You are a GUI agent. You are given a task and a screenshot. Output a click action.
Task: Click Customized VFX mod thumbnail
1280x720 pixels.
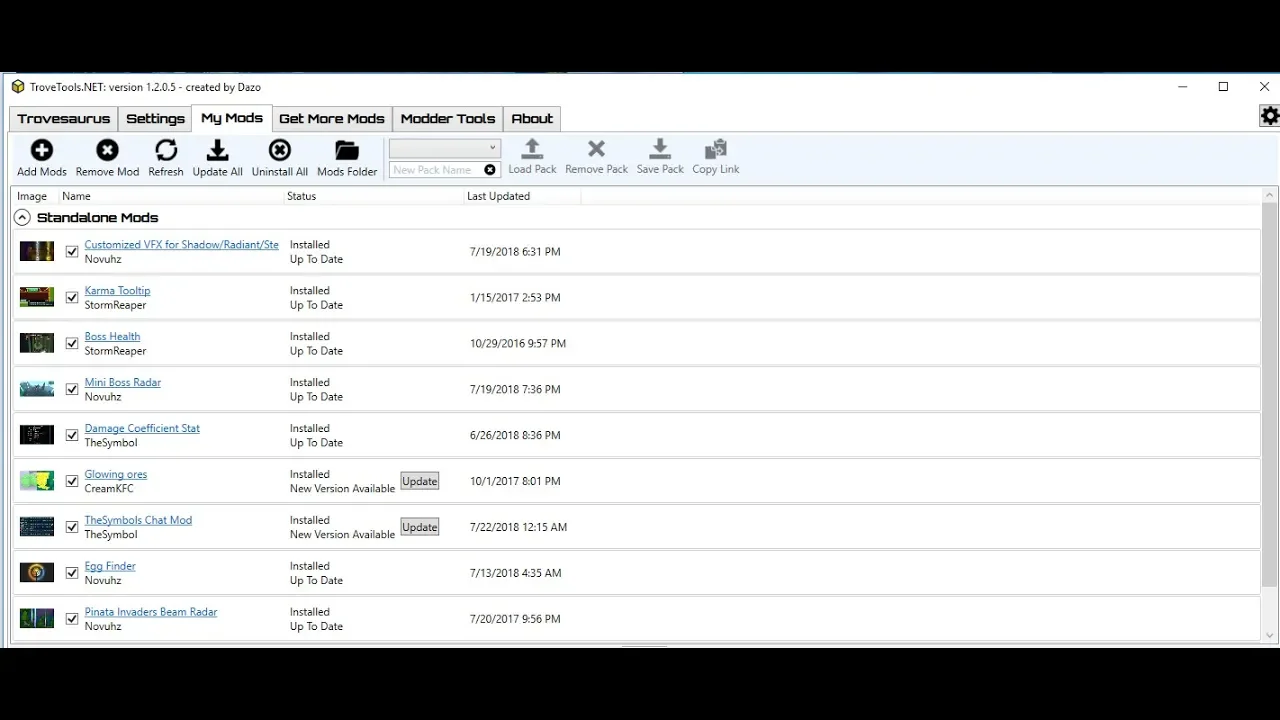click(37, 251)
